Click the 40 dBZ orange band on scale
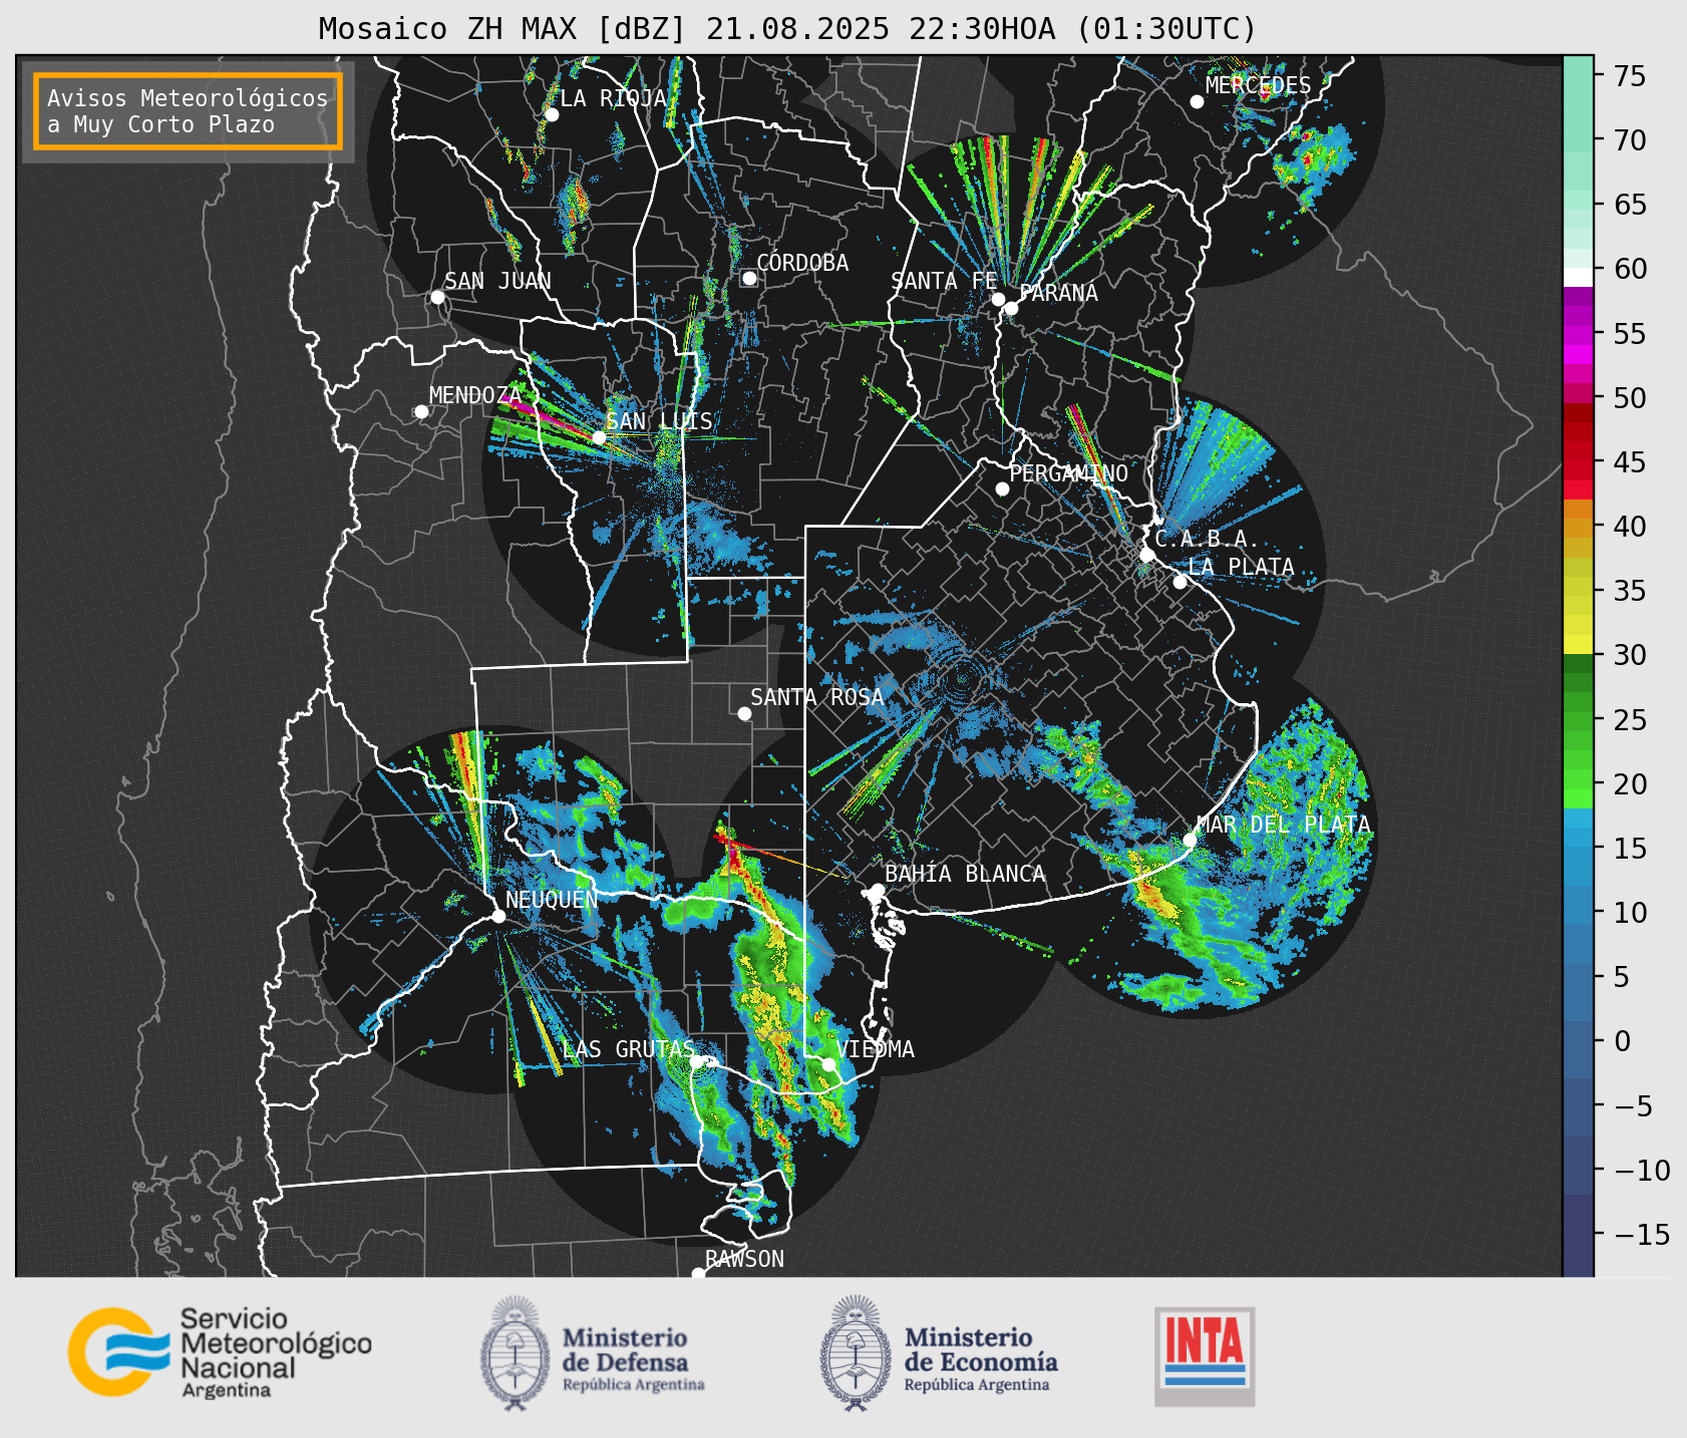The image size is (1687, 1438). click(1578, 526)
